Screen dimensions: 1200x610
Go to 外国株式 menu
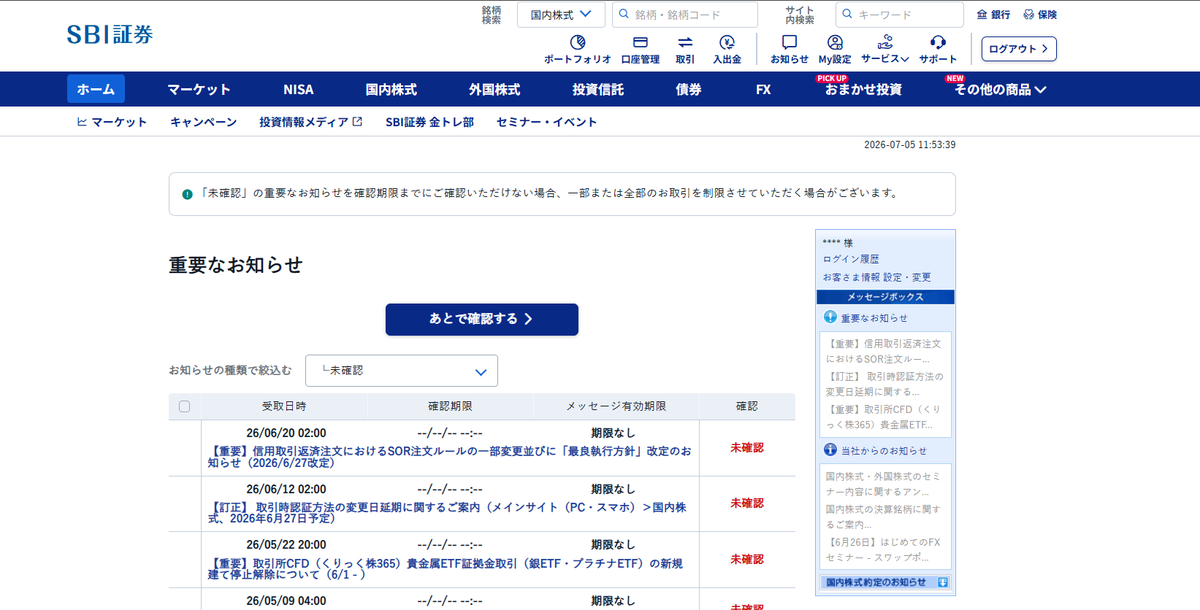pyautogui.click(x=494, y=89)
